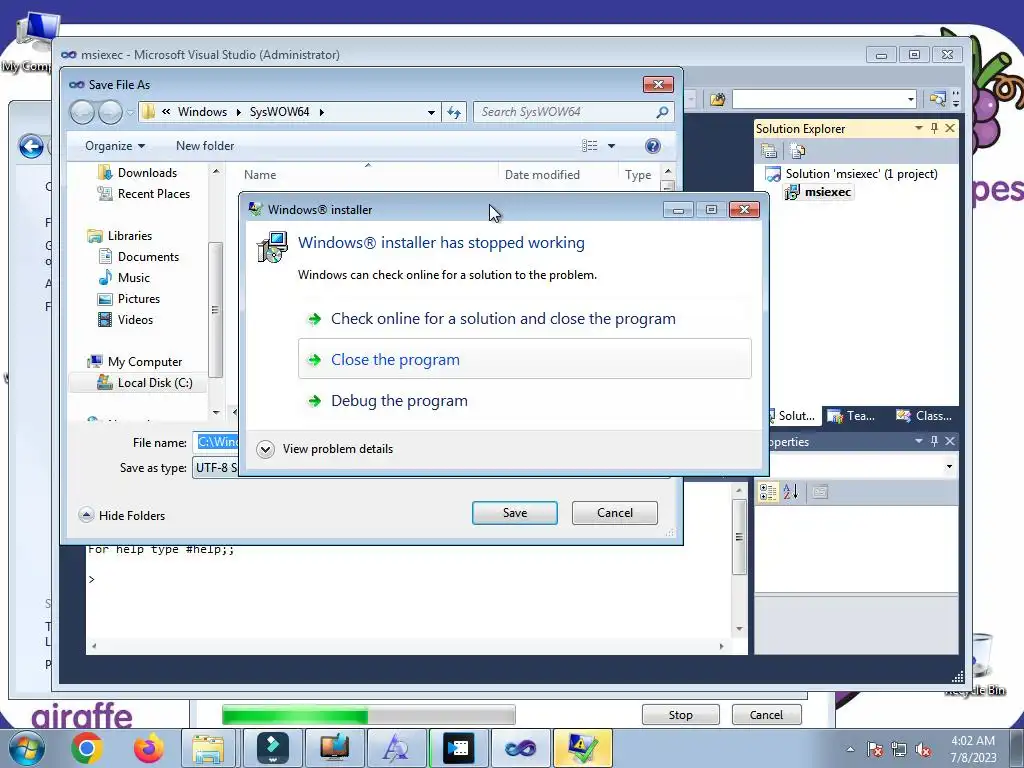Close the program in crash dialog
Image resolution: width=1024 pixels, height=768 pixels.
524,359
